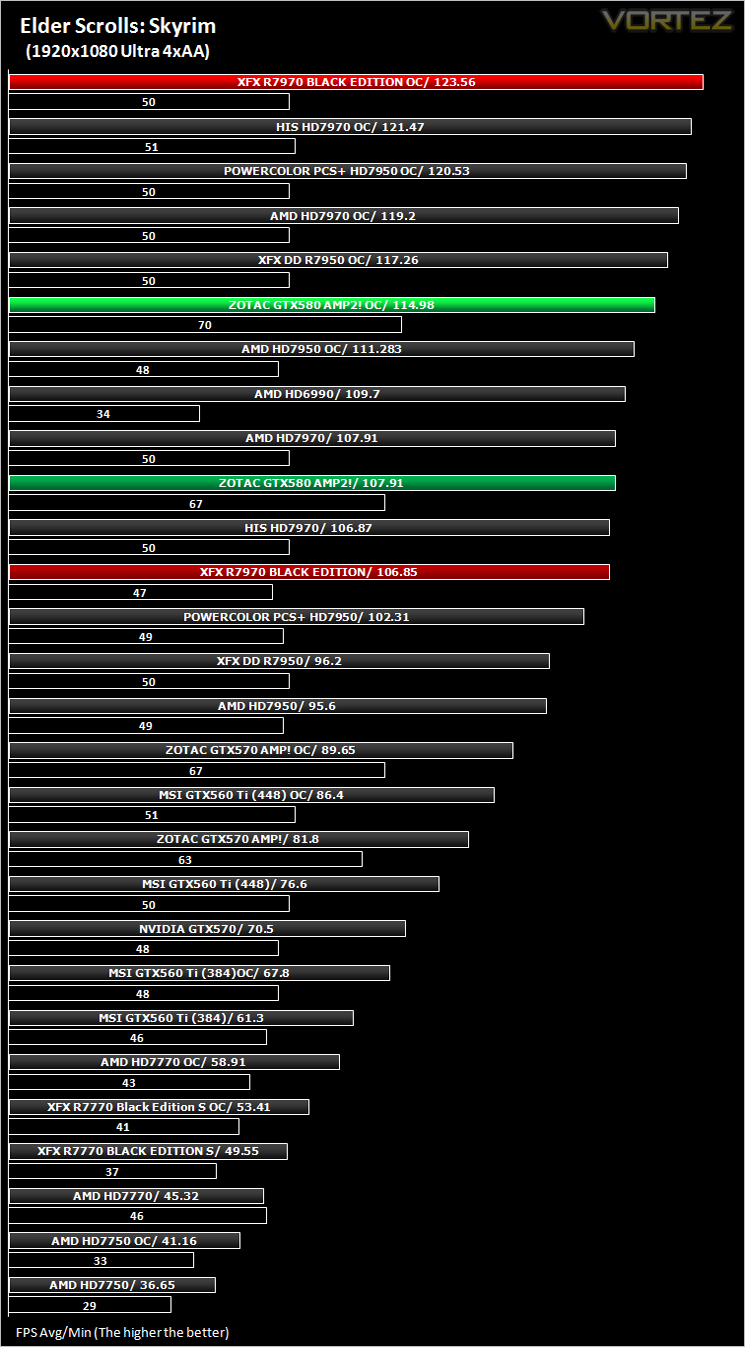Click the MSI GTX560 Ti (448) OC bar
Screen dimensions: 745x1347
tap(252, 795)
